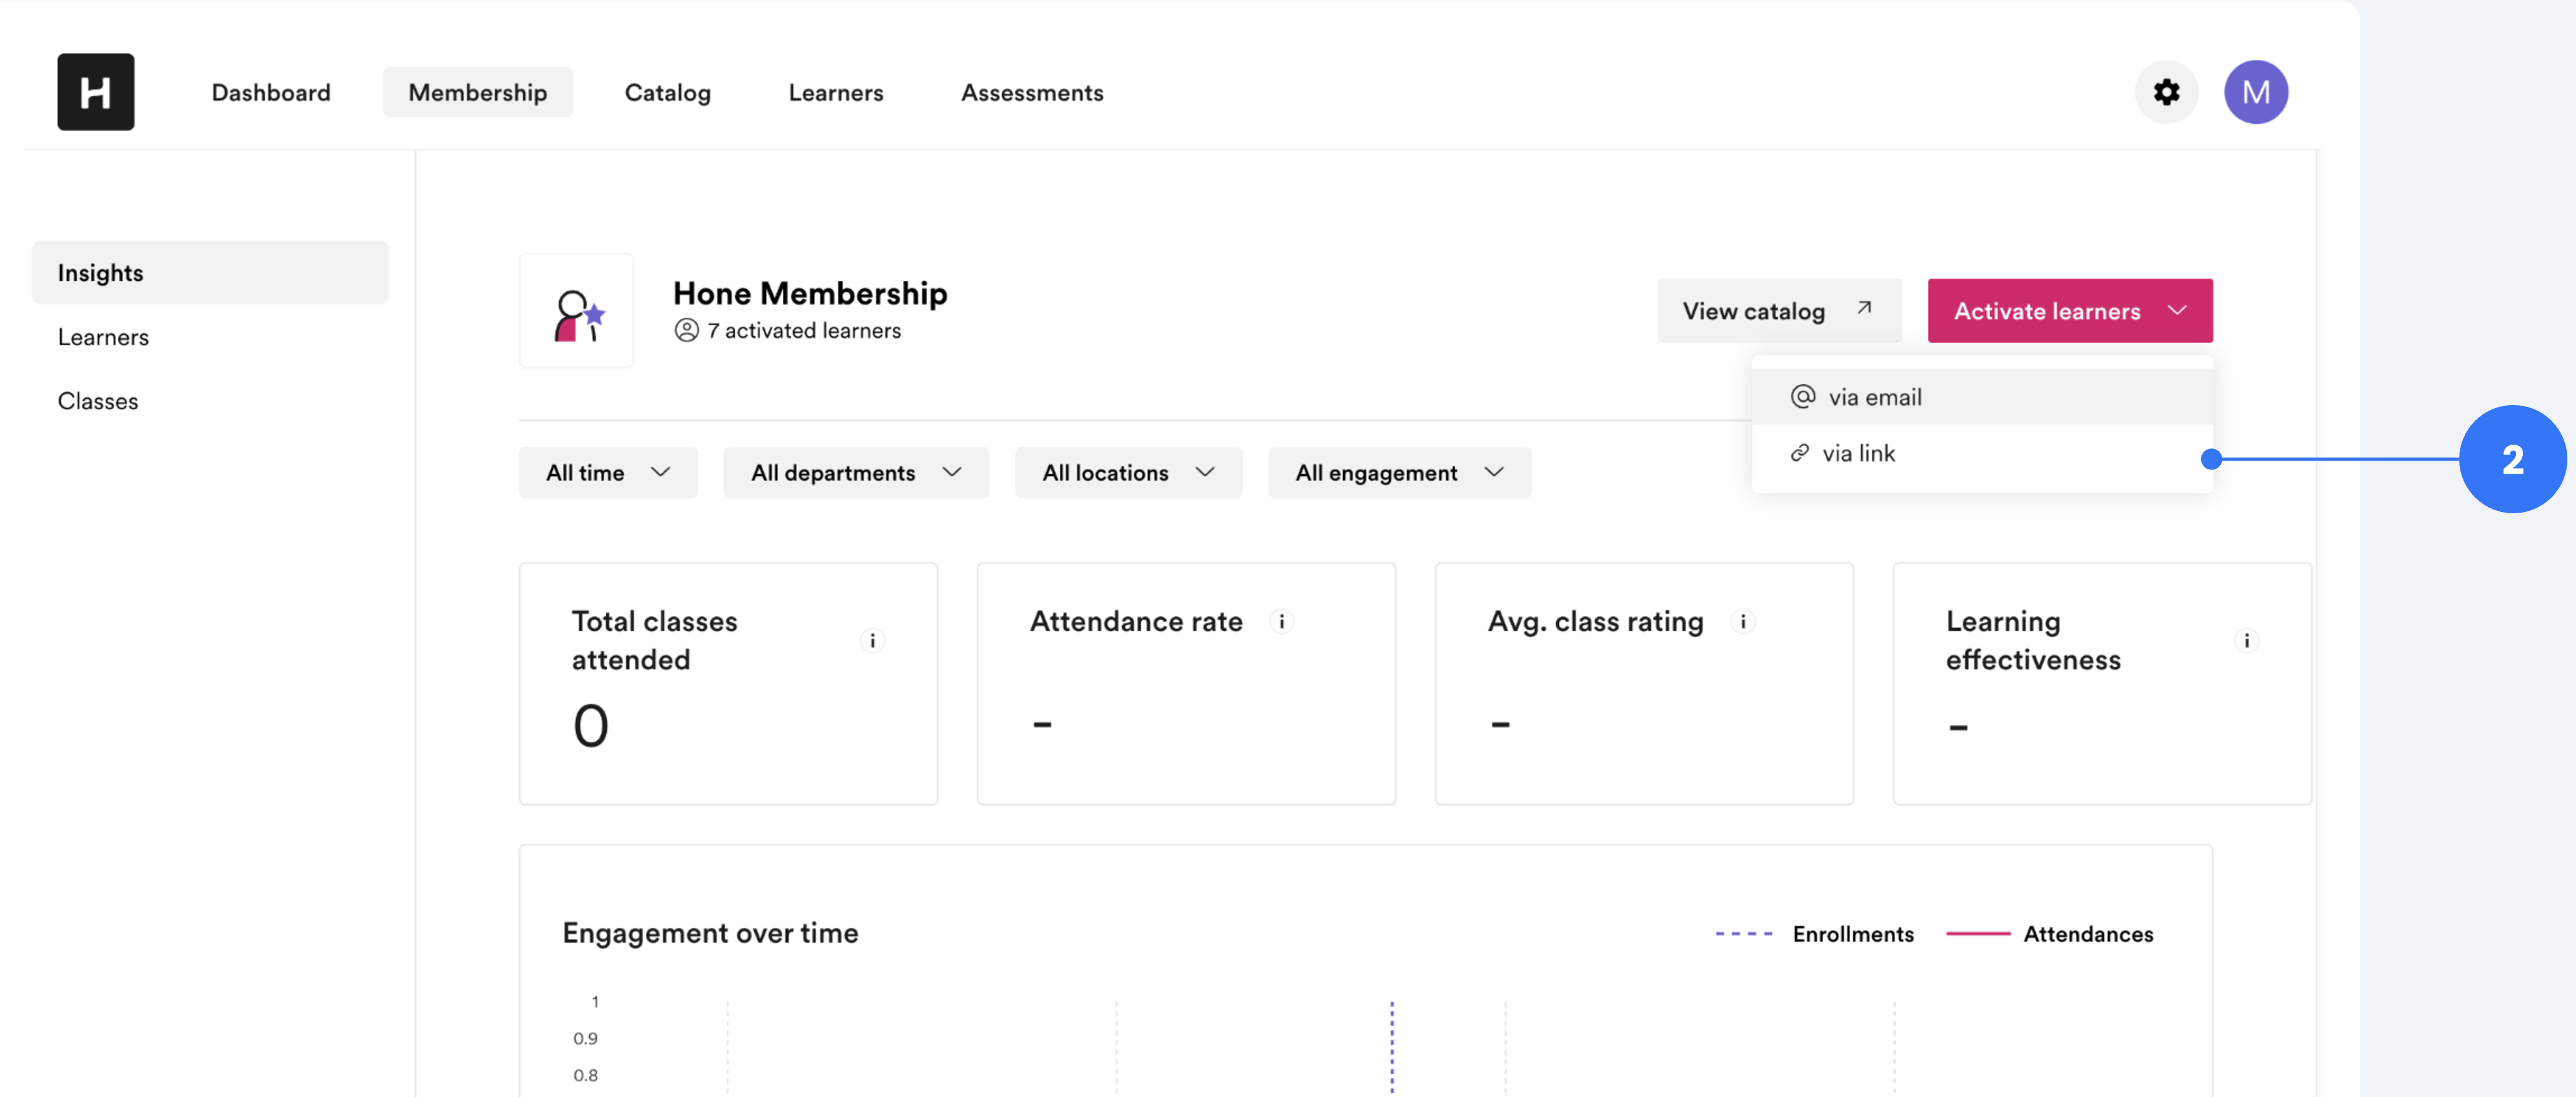Click the Engagement over time heading
The image size is (2576, 1097).
coord(710,933)
